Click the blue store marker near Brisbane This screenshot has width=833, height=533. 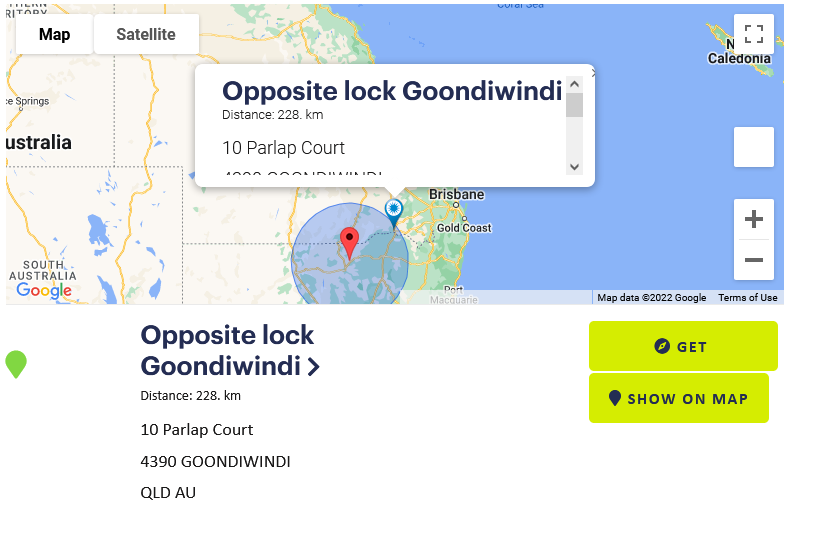point(393,210)
